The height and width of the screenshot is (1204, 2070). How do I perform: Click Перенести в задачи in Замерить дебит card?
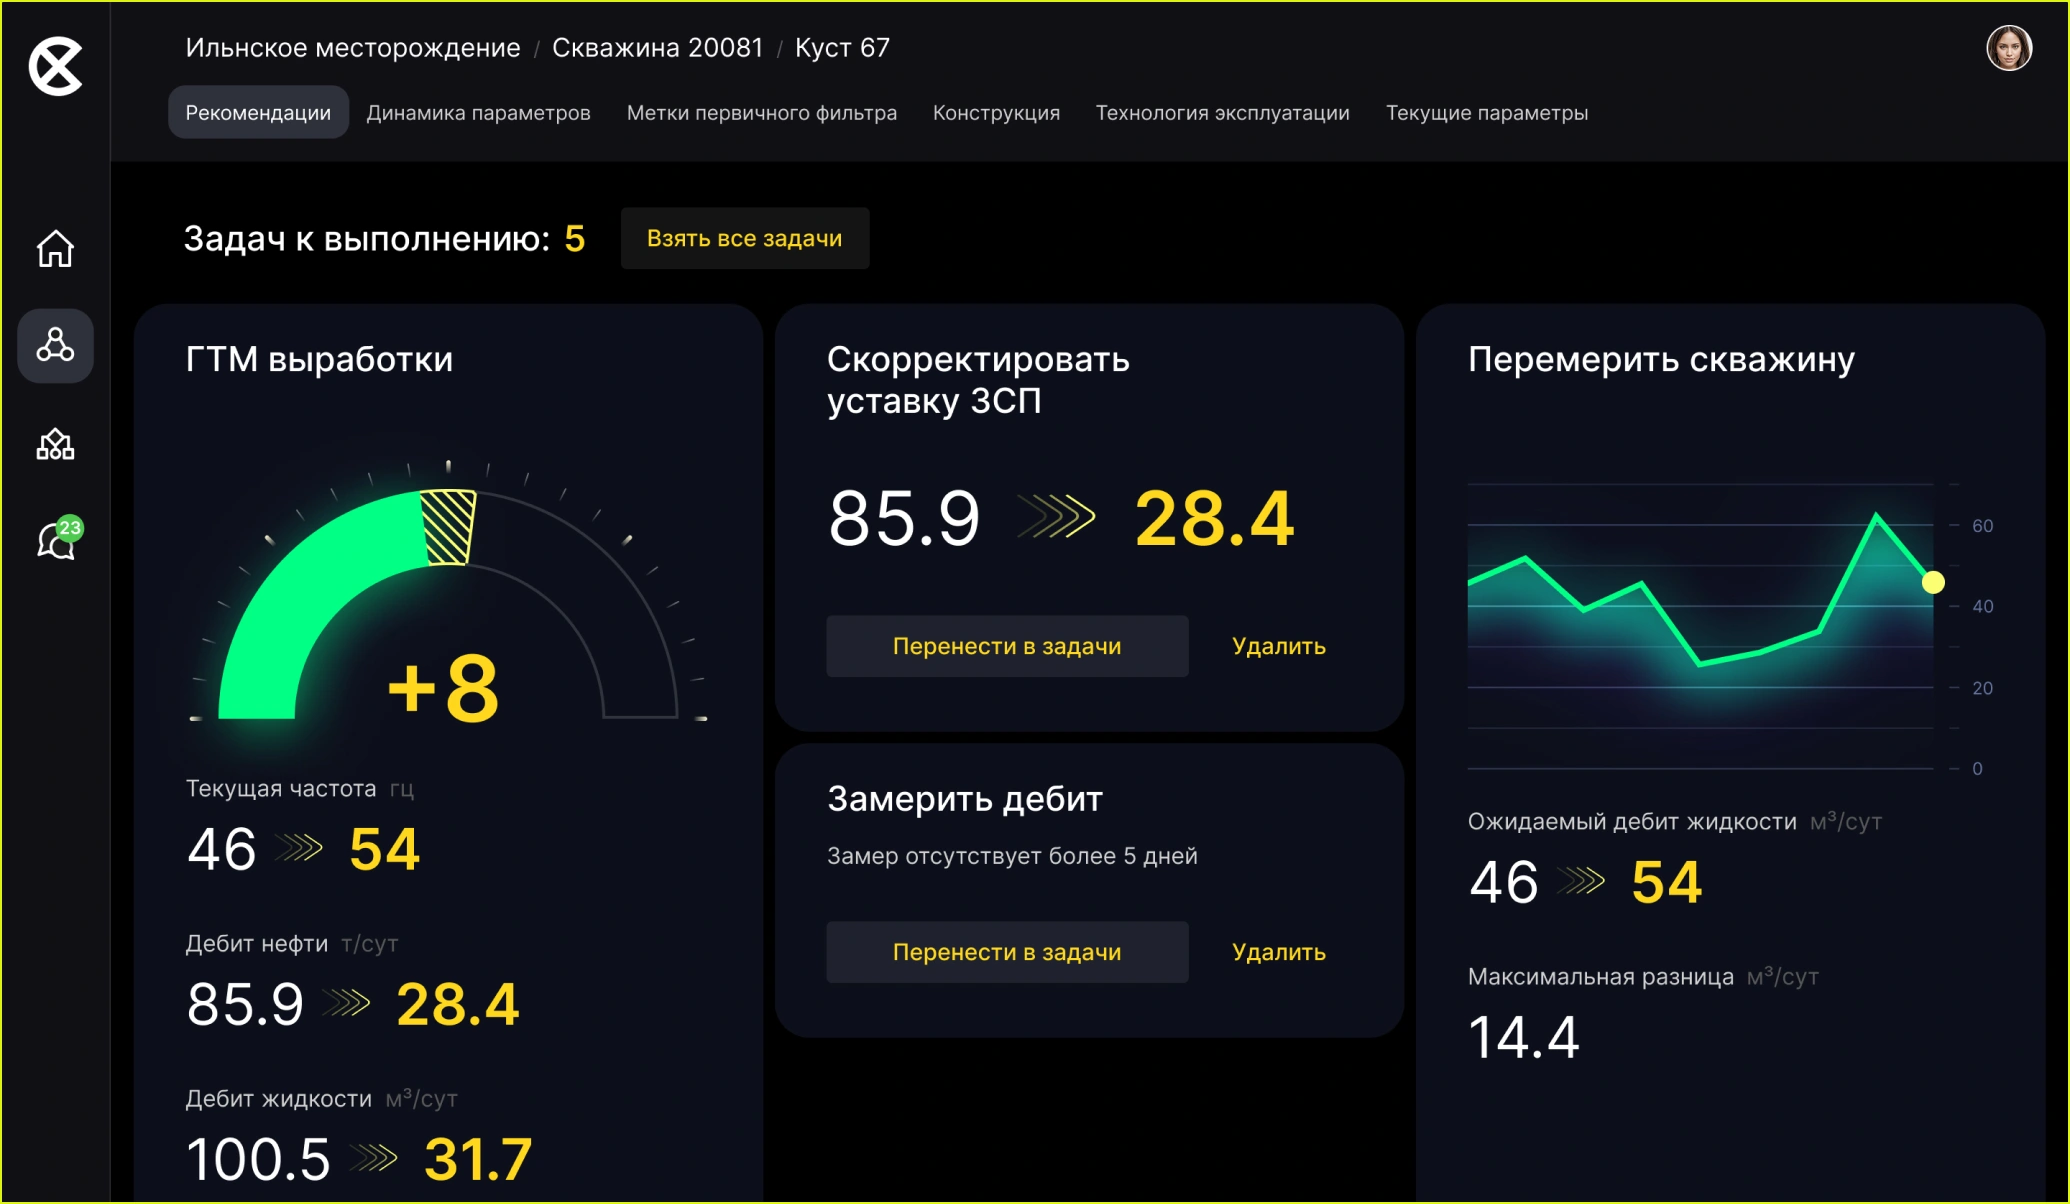(x=1006, y=952)
